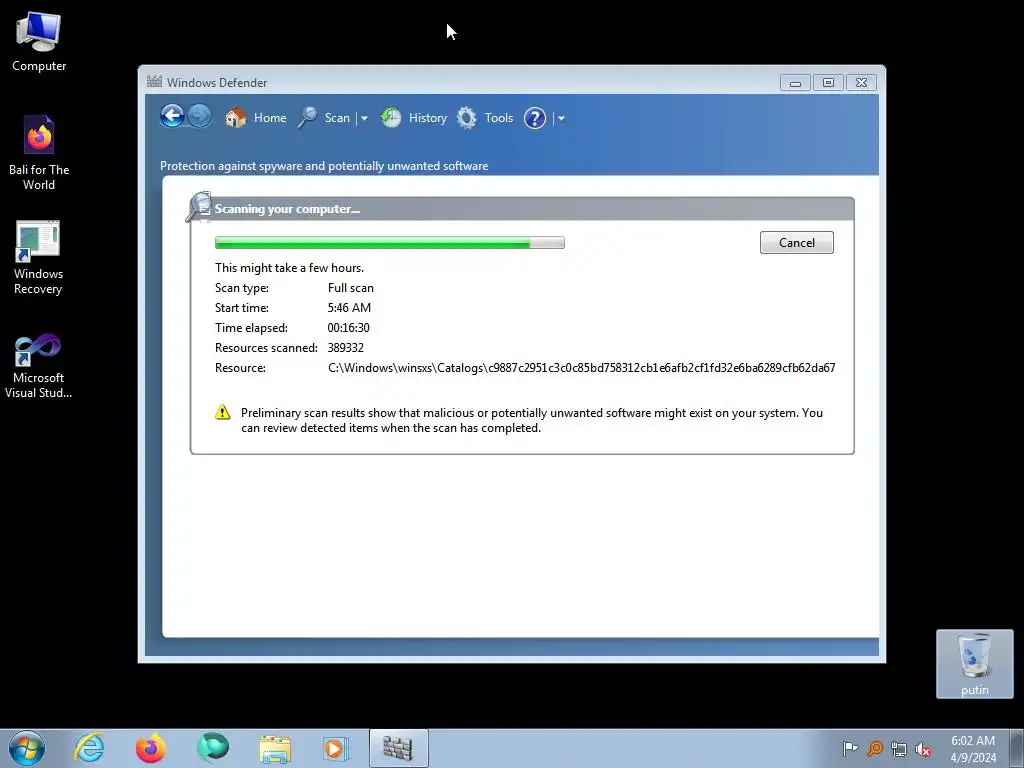The width and height of the screenshot is (1024, 768).
Task: Click the scanning magnifier header icon
Action: click(199, 207)
